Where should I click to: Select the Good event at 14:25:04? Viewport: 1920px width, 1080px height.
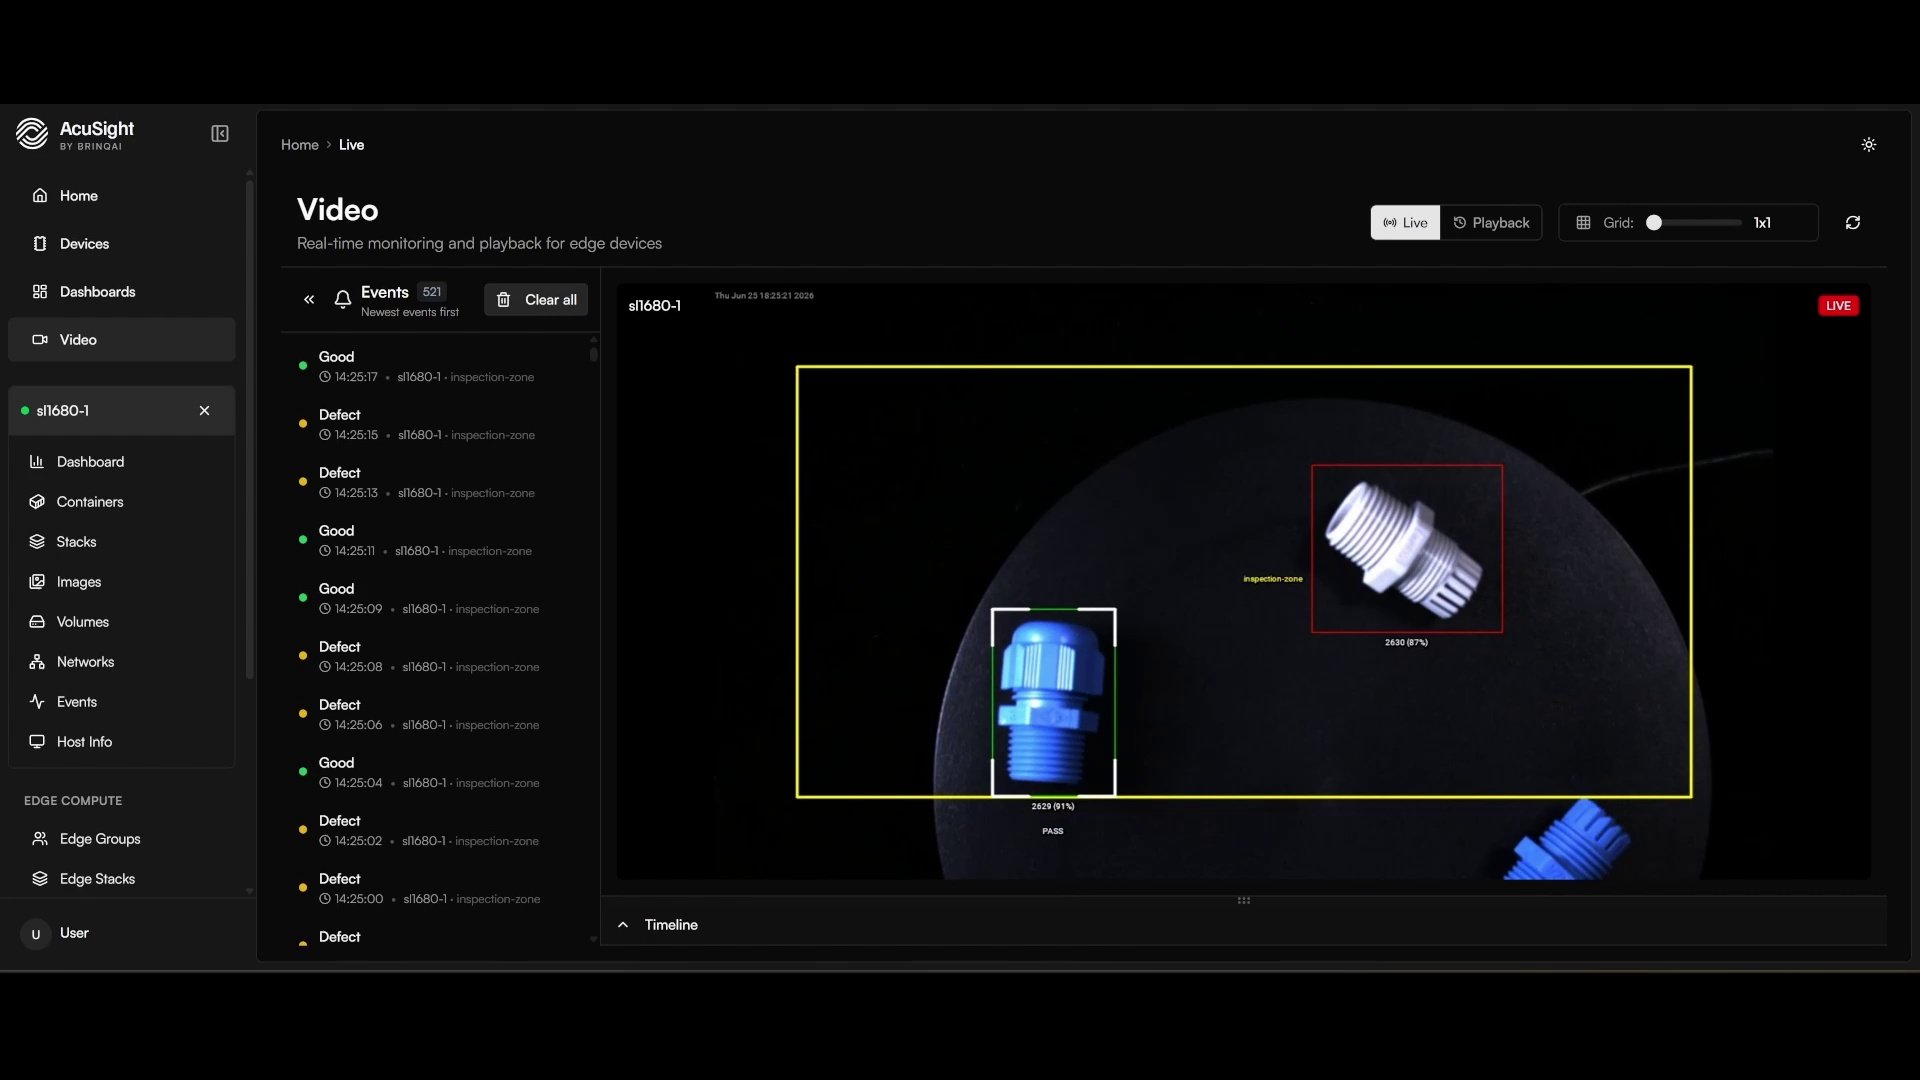pyautogui.click(x=436, y=773)
